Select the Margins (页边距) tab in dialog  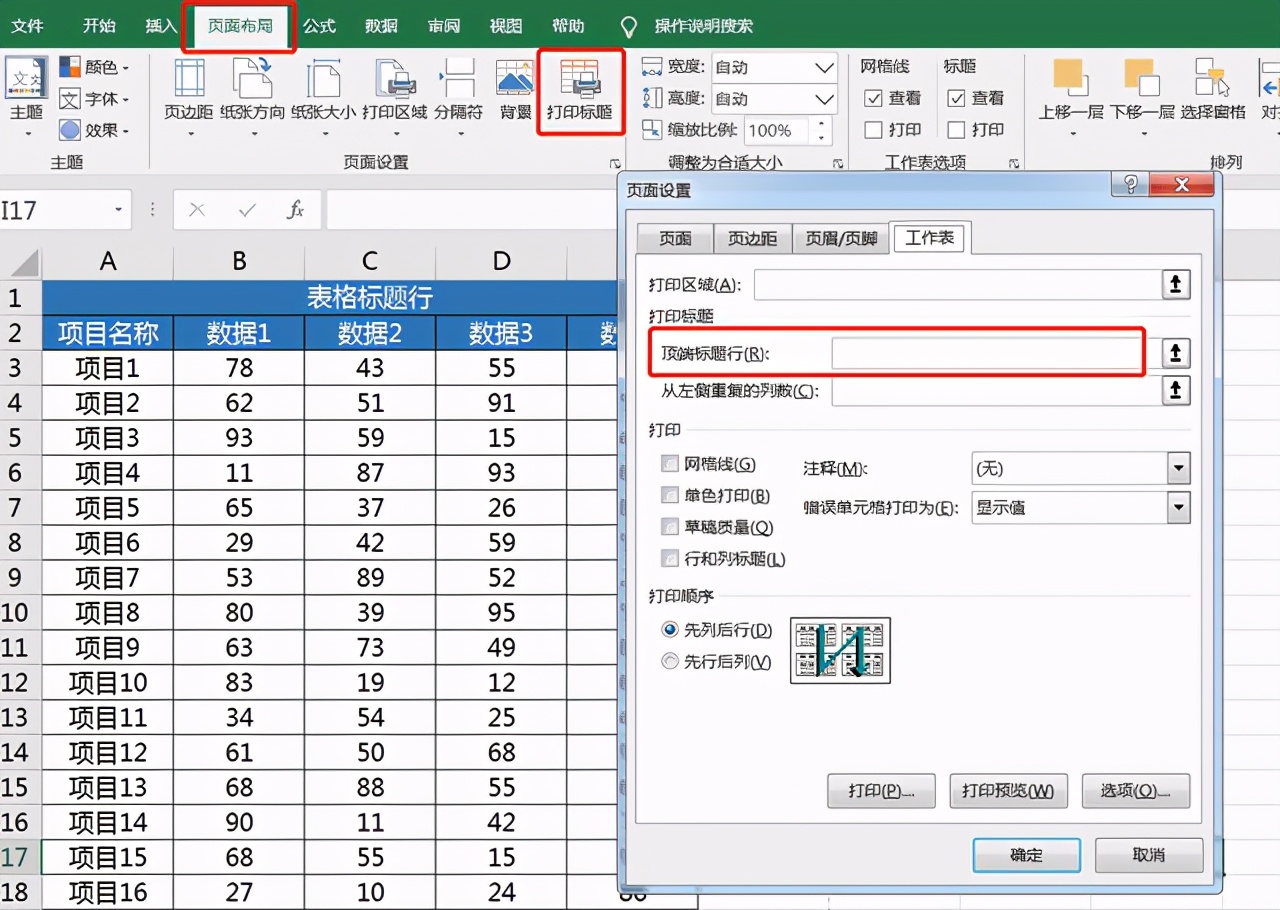pyautogui.click(x=752, y=238)
